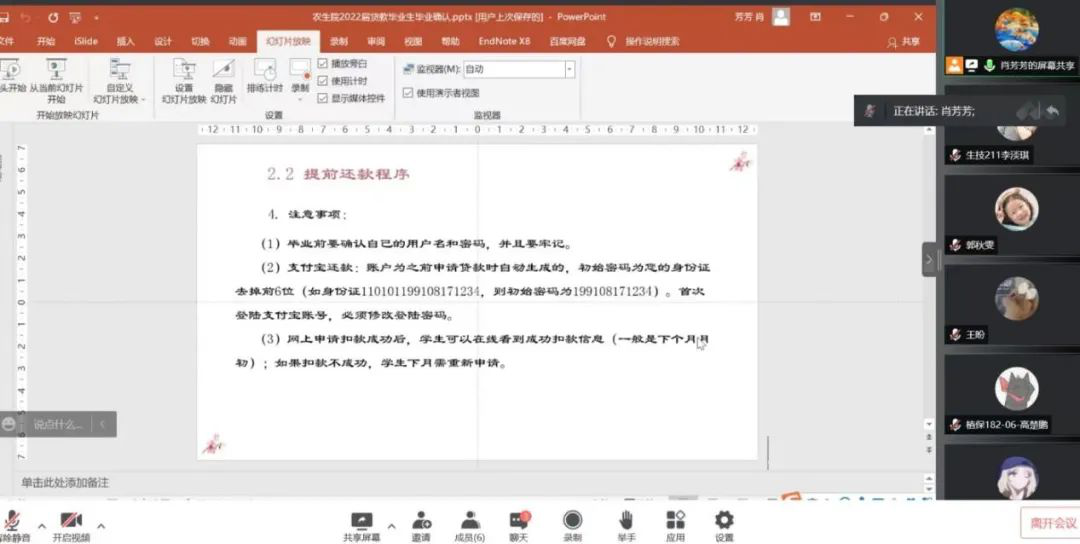Click 排练计时 rehearse timings icon
Viewport: 1080px width, 544px height.
coord(264,71)
